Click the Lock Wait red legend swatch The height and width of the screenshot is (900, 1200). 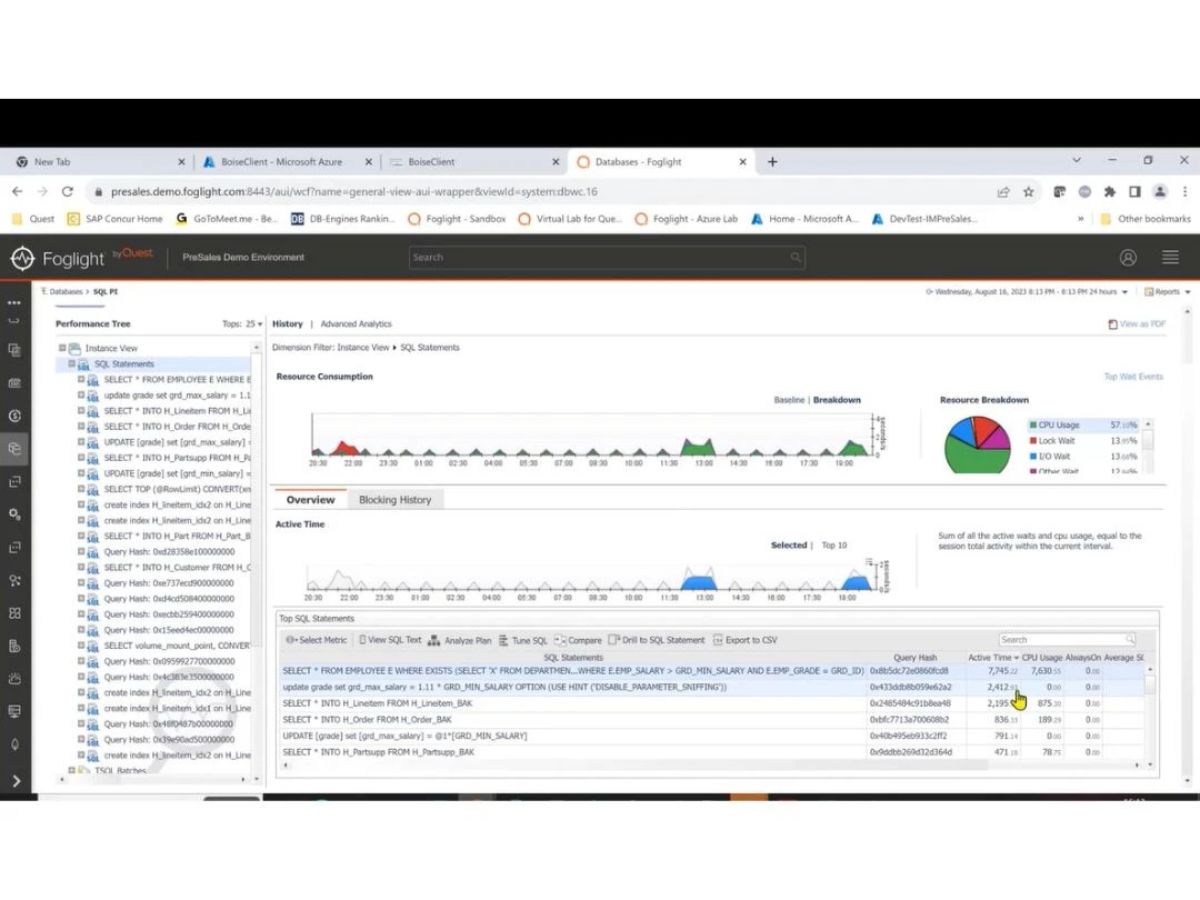tap(1033, 441)
